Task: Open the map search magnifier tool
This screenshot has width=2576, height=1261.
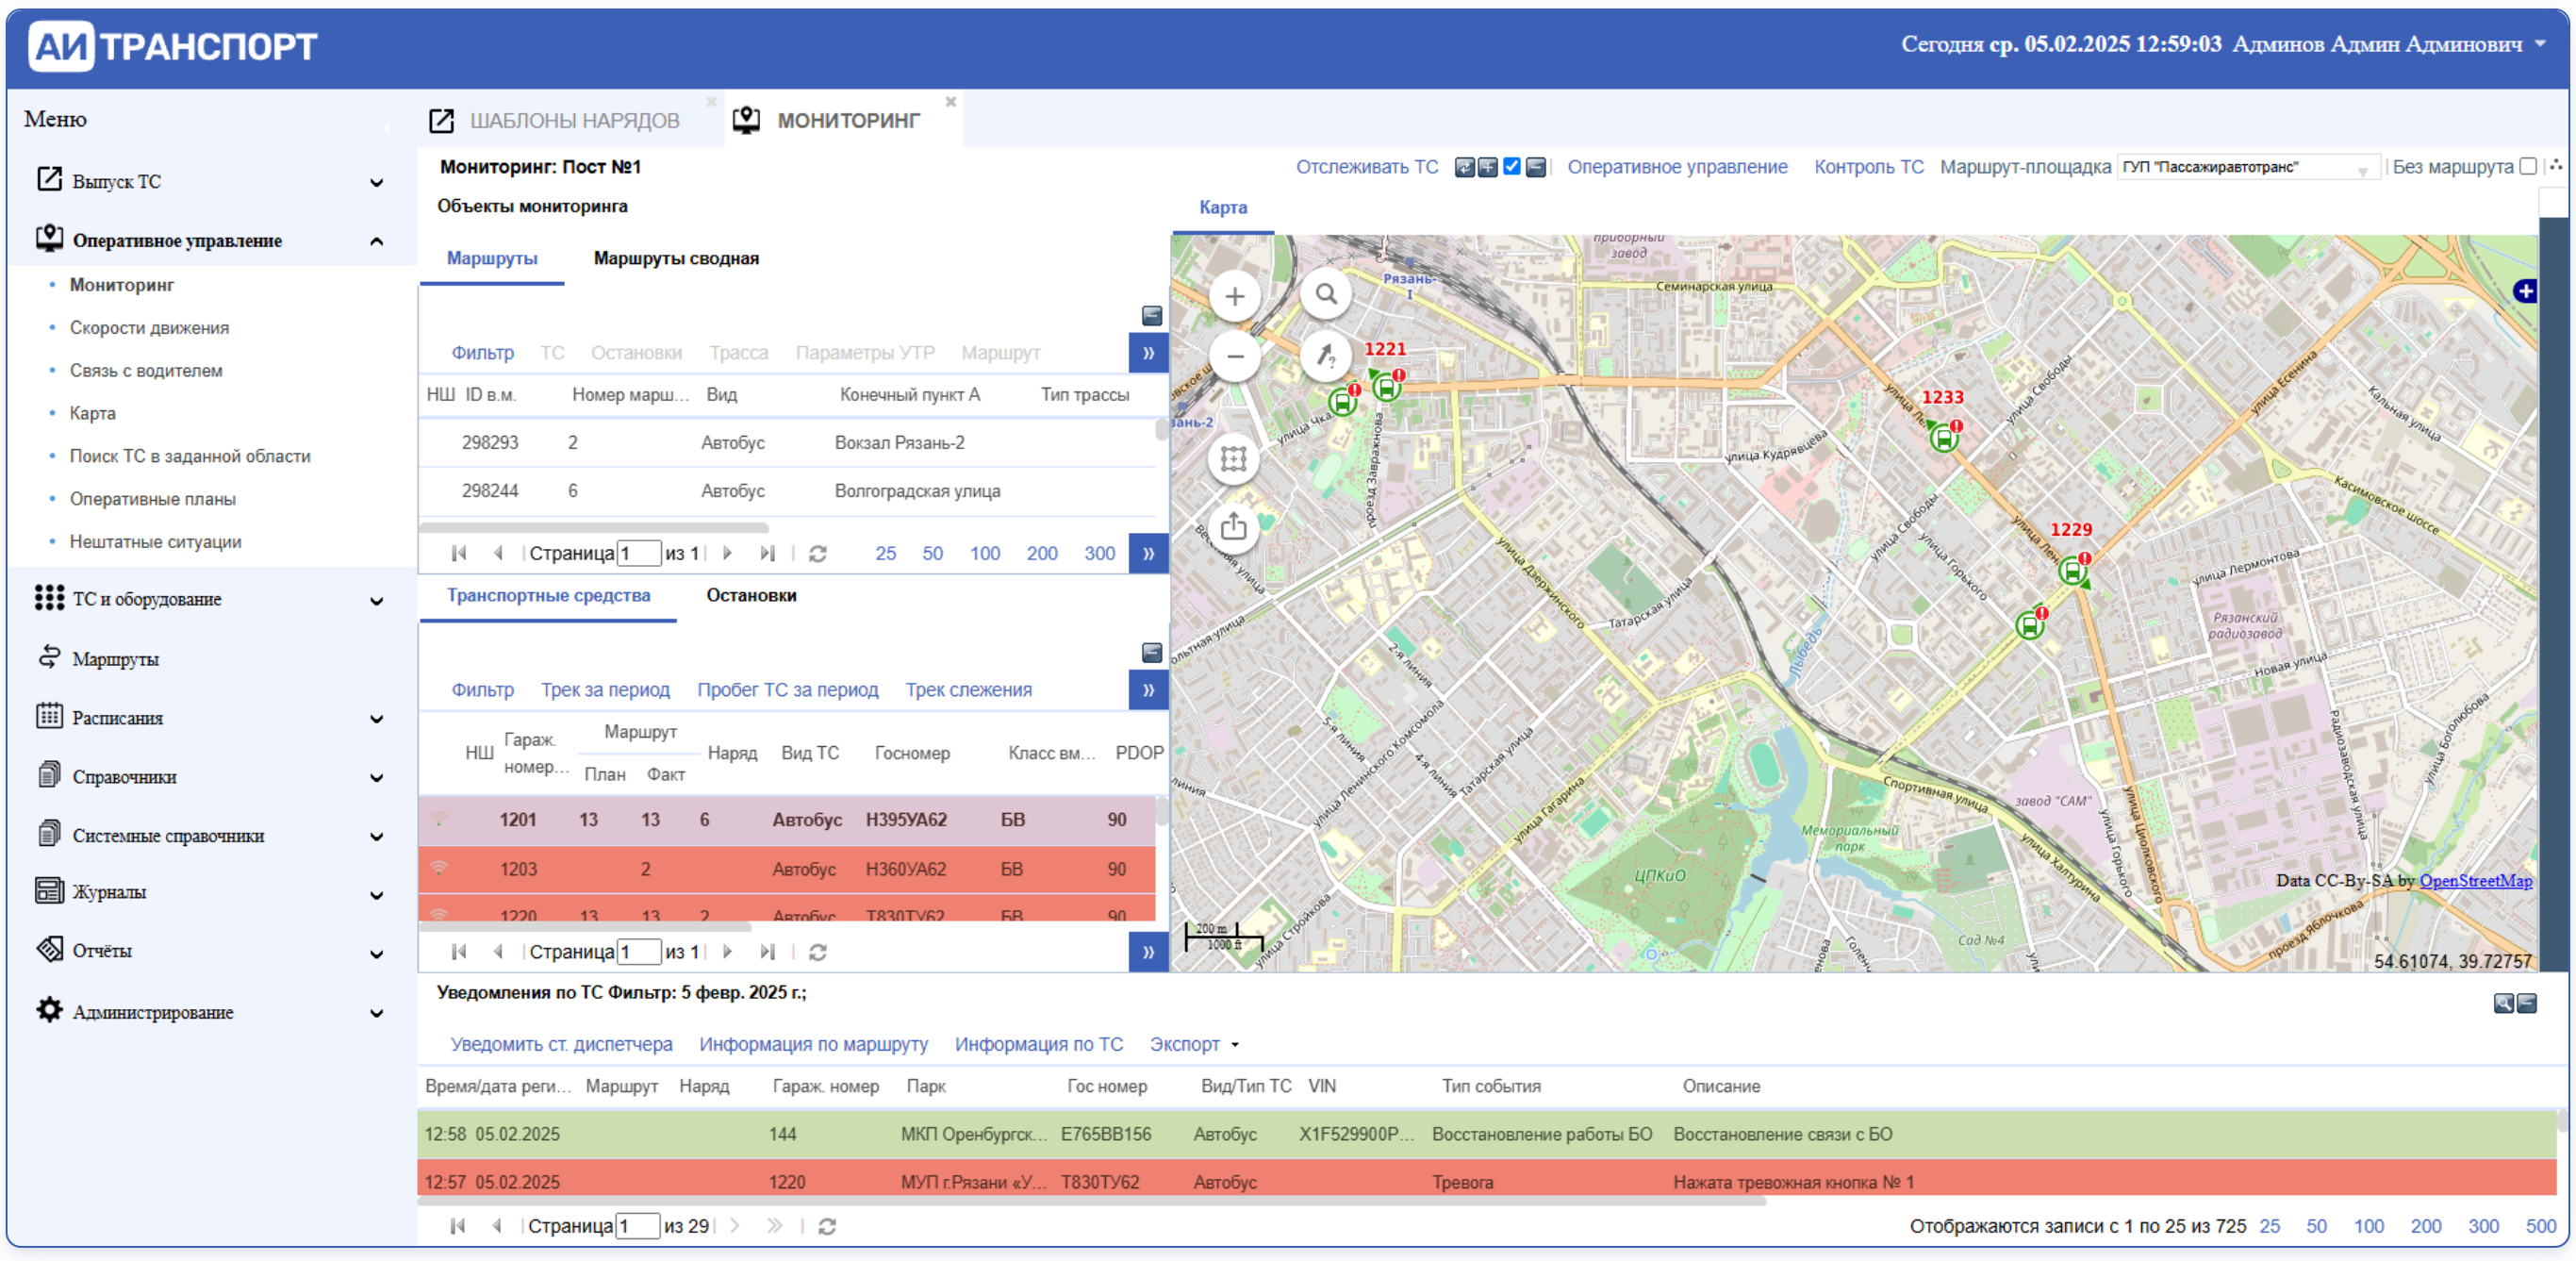Action: tap(1326, 295)
